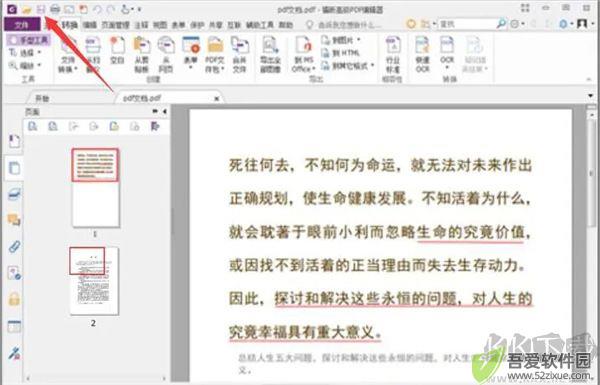Click the Merge files icon in ribbon
Image resolution: width=600 pixels, height=385 pixels.
click(x=240, y=55)
